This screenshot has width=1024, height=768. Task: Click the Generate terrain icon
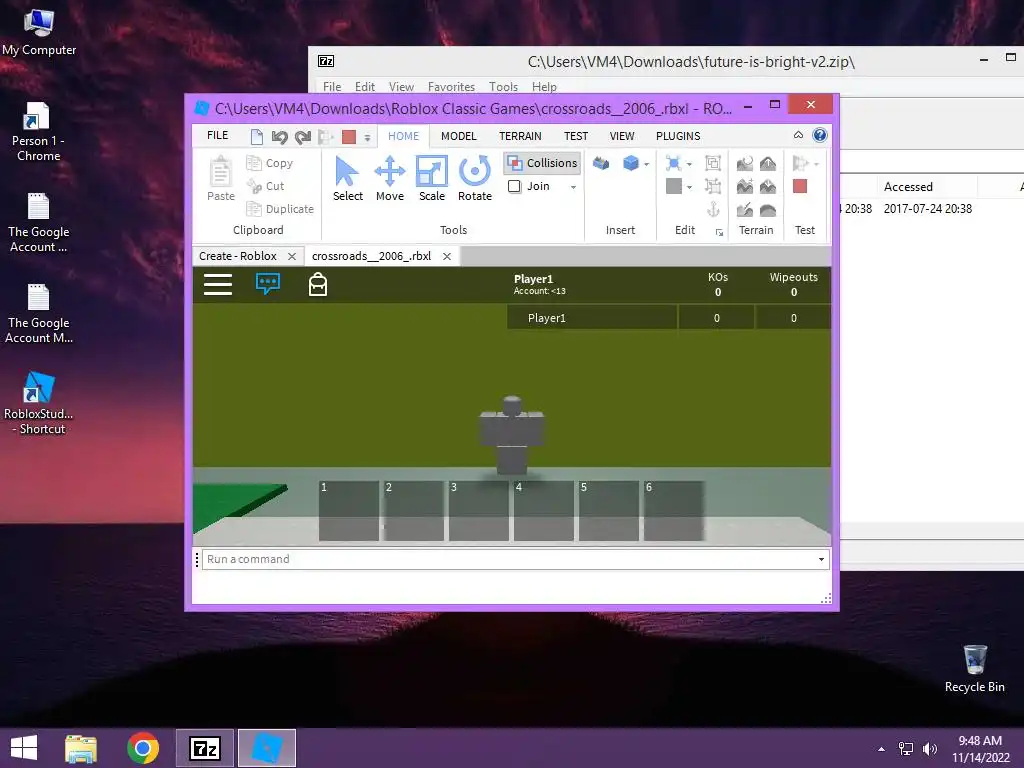click(744, 163)
